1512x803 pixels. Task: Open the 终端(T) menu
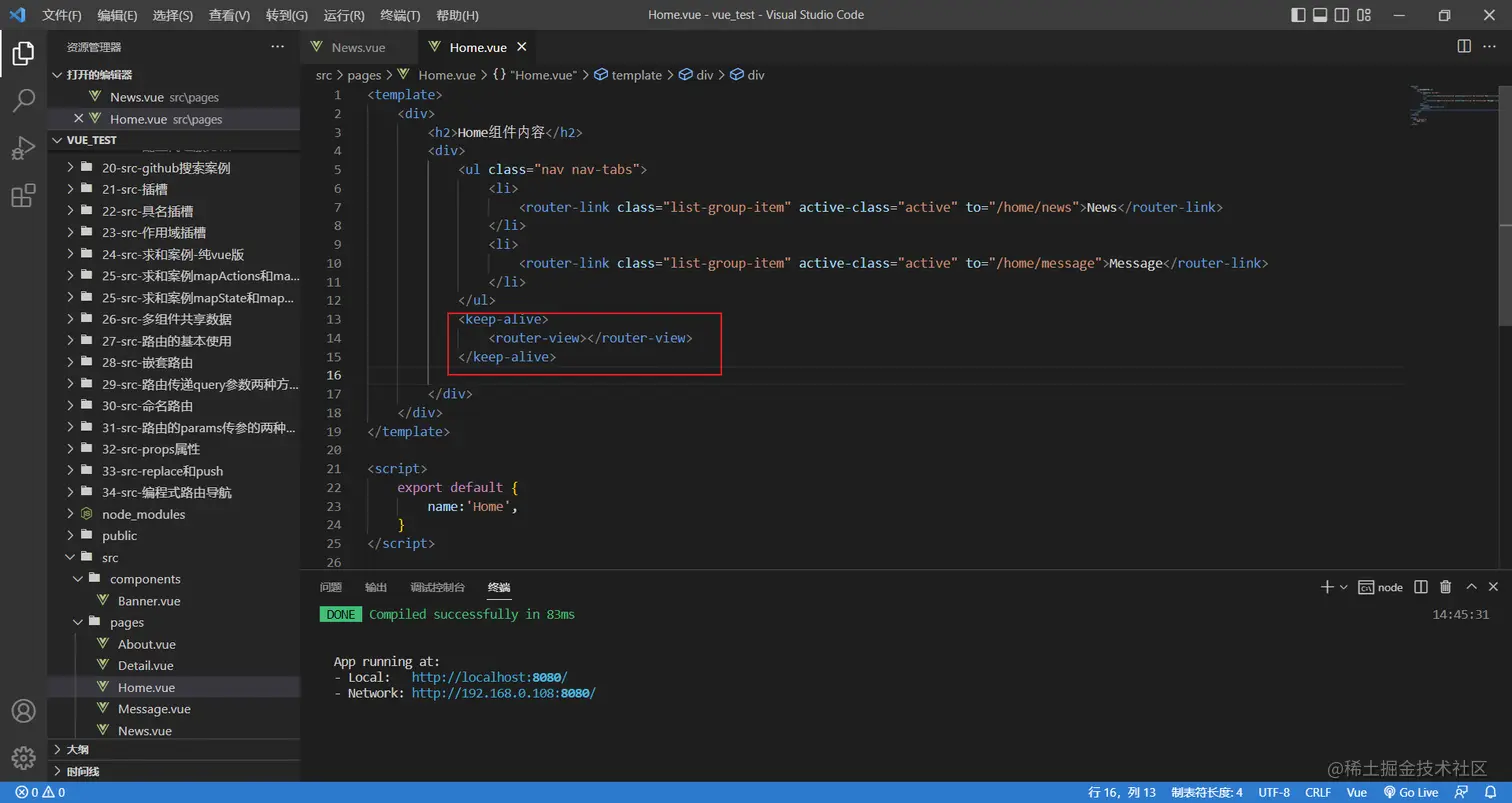click(x=401, y=15)
